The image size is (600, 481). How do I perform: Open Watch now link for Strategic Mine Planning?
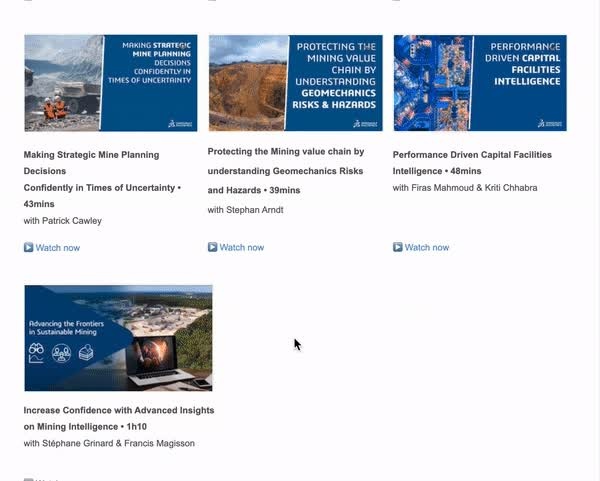(x=58, y=248)
